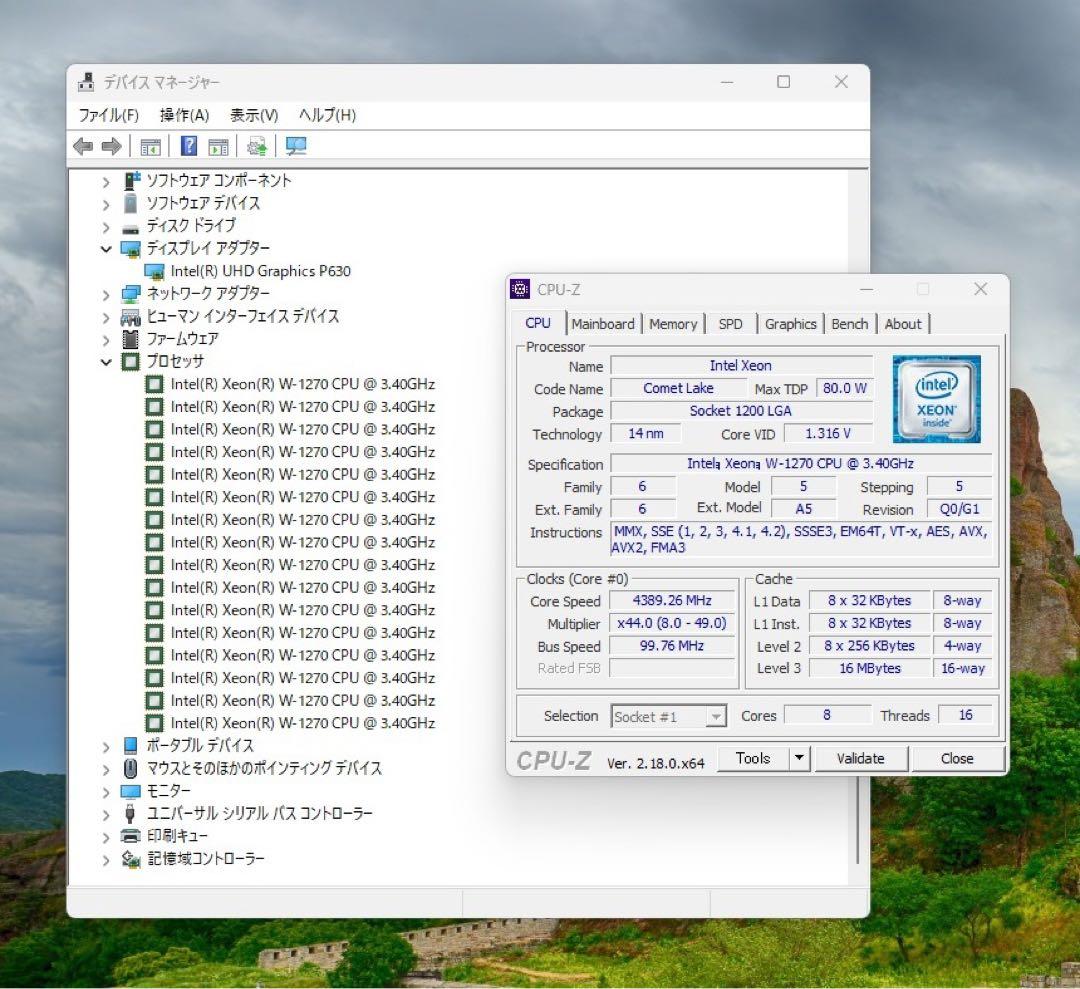The image size is (1080, 989).
Task: Switch to the SPD tab in CPU-Z
Action: 730,324
